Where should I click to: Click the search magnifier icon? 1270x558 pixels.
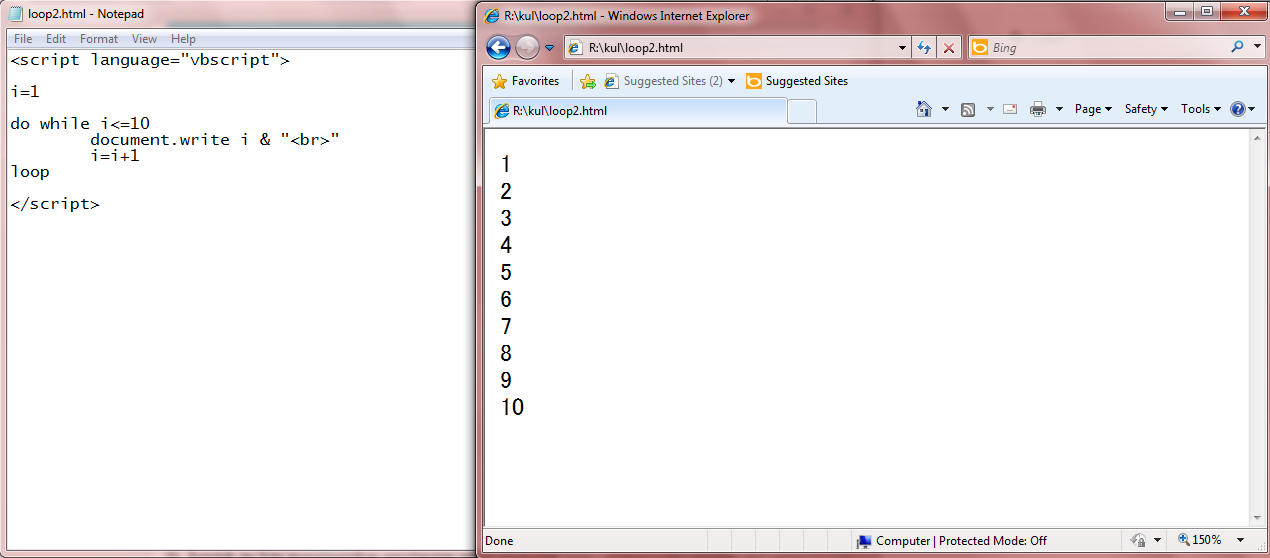[1238, 47]
